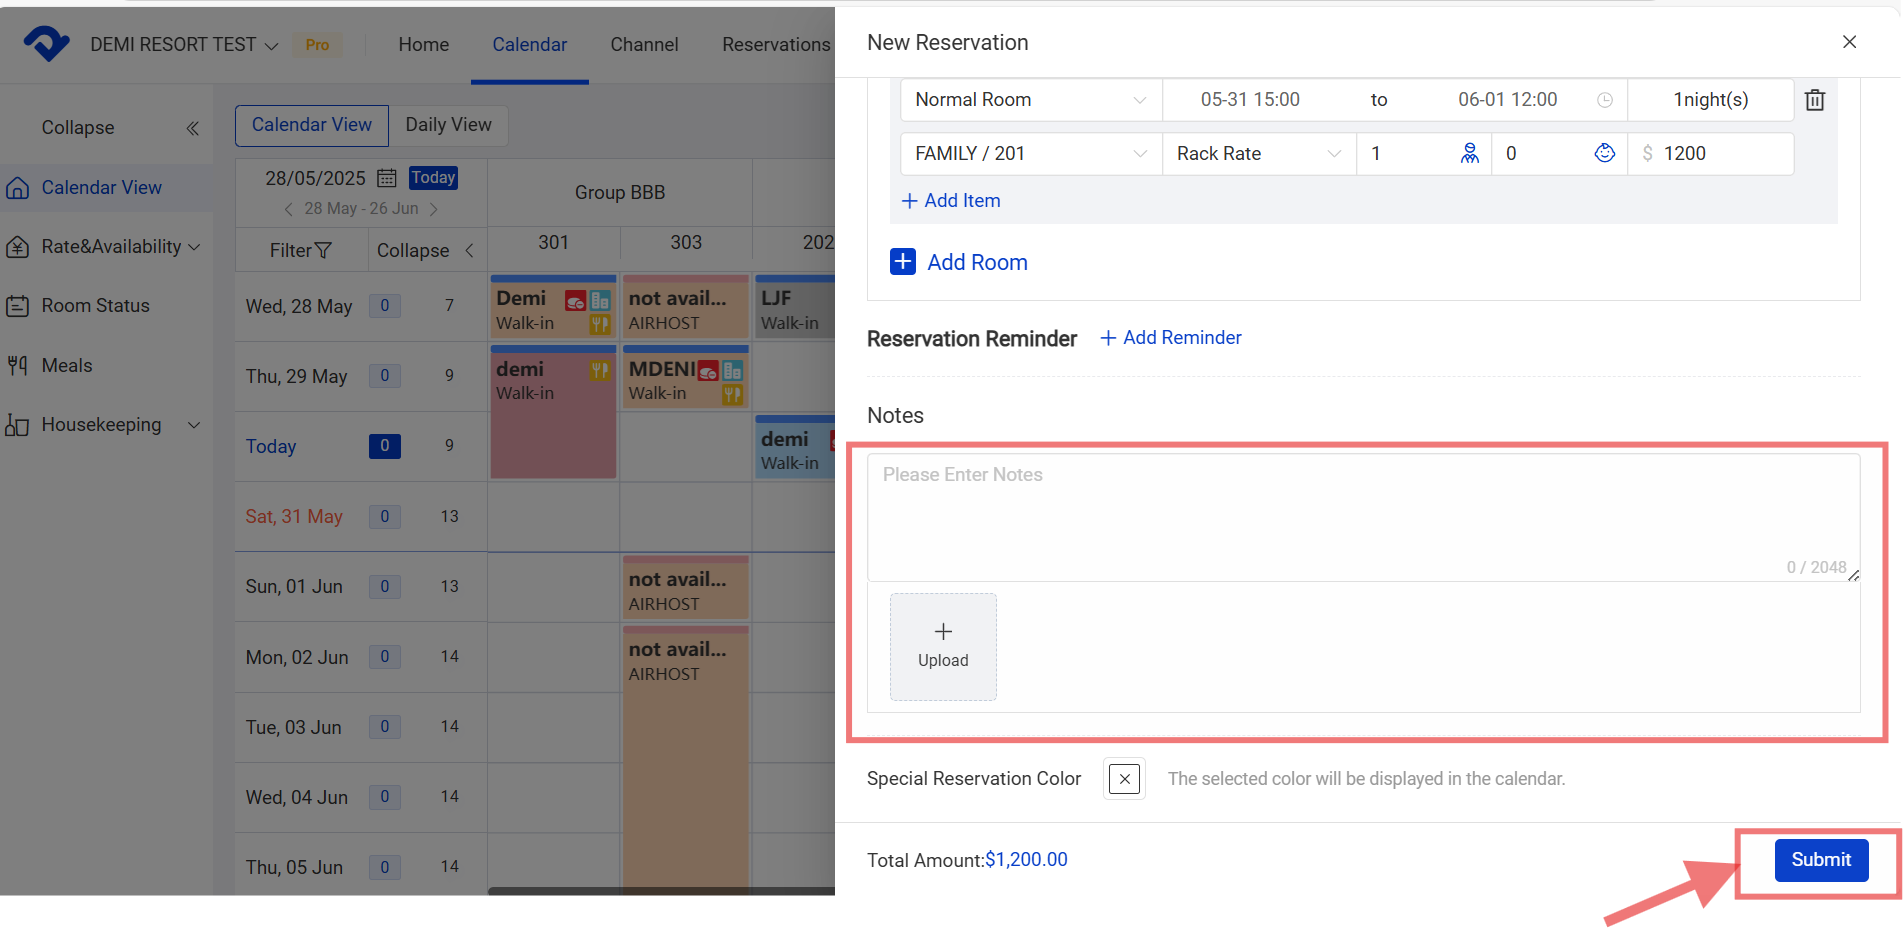Click the adult guest icon
The width and height of the screenshot is (1903, 928).
(x=1469, y=153)
